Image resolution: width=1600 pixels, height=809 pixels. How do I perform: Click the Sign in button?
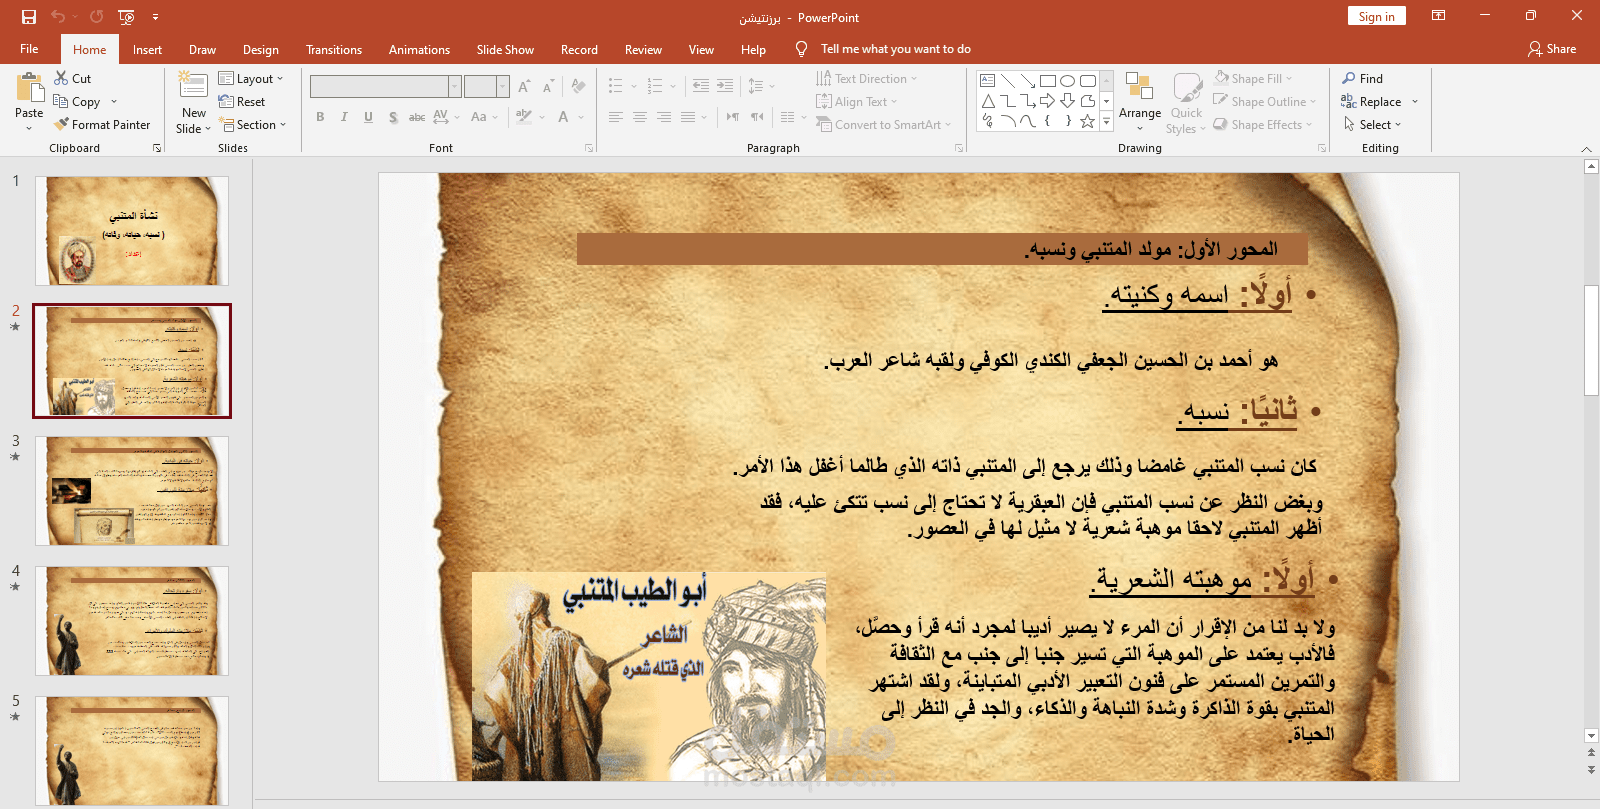(1377, 16)
